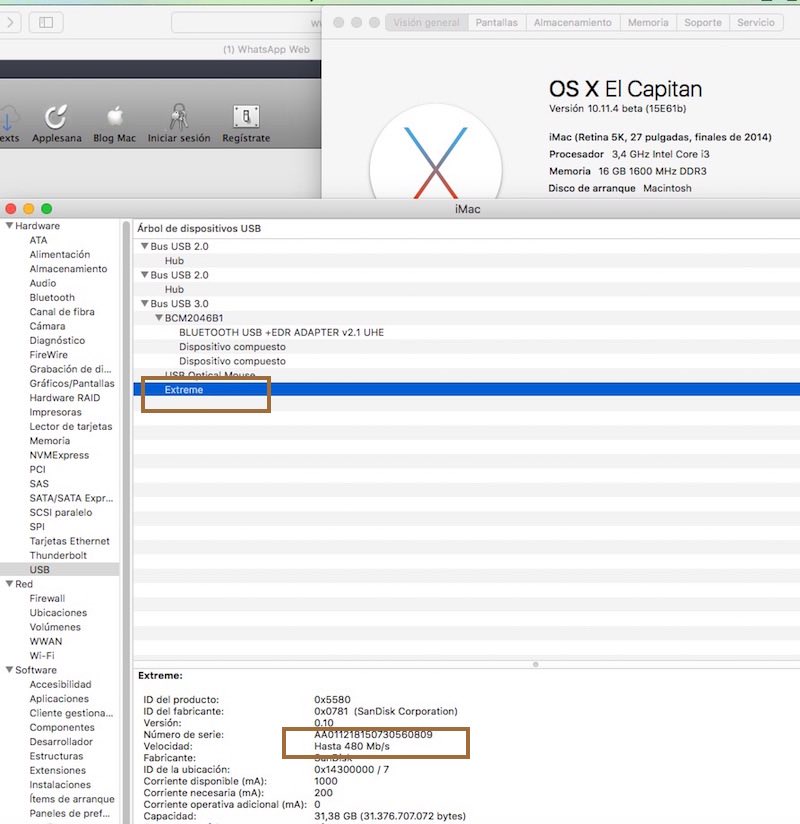Switch to the Soporte tab
Screen dimensions: 800x824
point(703,23)
